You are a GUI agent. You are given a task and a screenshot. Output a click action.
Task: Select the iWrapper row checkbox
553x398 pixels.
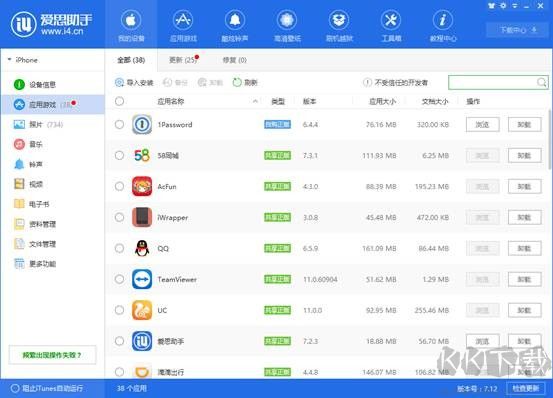click(120, 217)
